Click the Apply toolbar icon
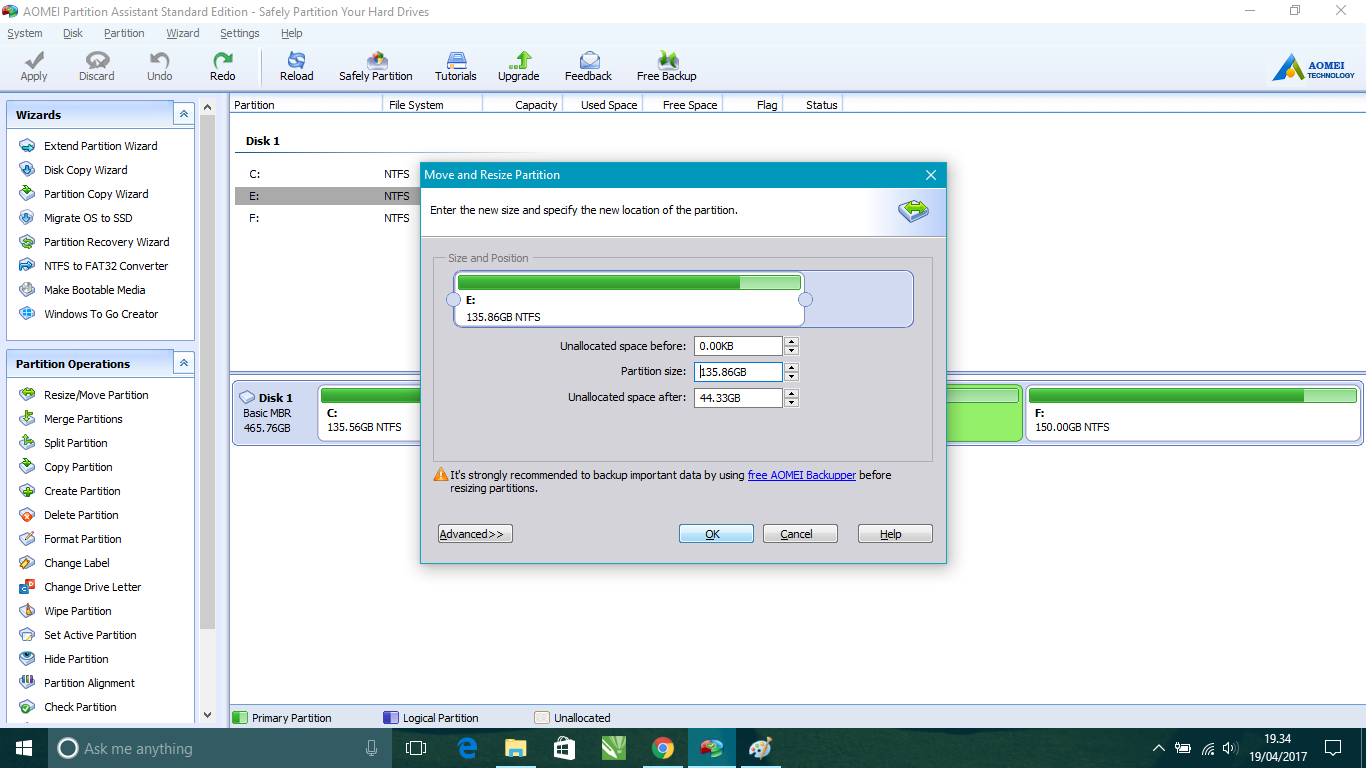 coord(34,67)
